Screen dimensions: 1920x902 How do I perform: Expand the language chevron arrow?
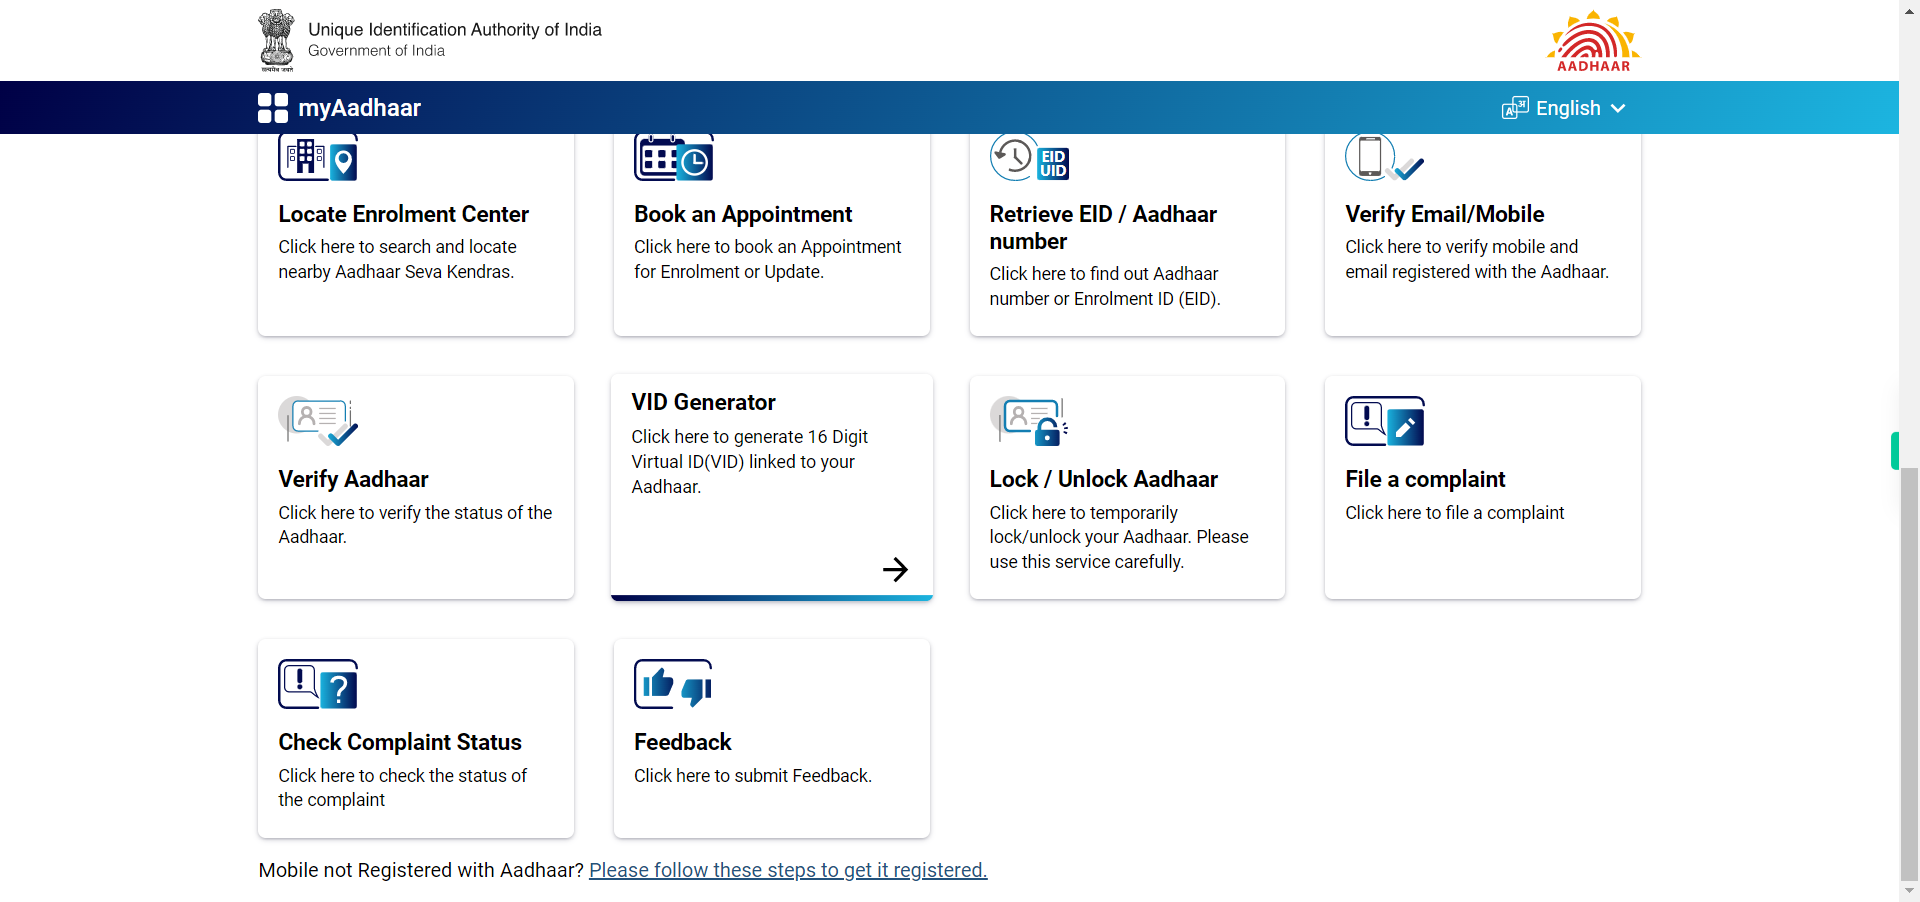click(1618, 108)
